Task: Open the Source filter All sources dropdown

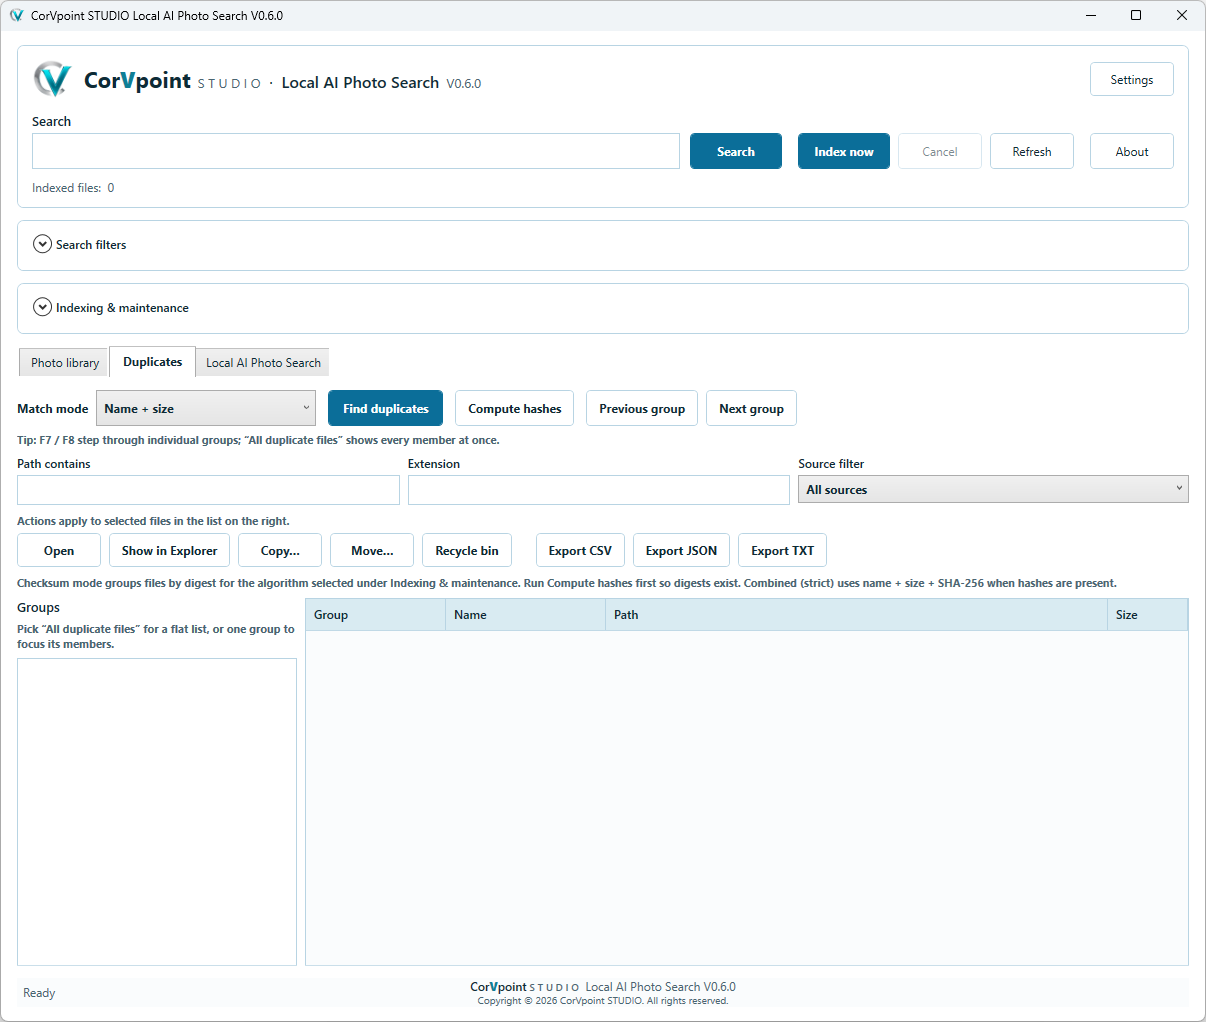Action: point(993,489)
